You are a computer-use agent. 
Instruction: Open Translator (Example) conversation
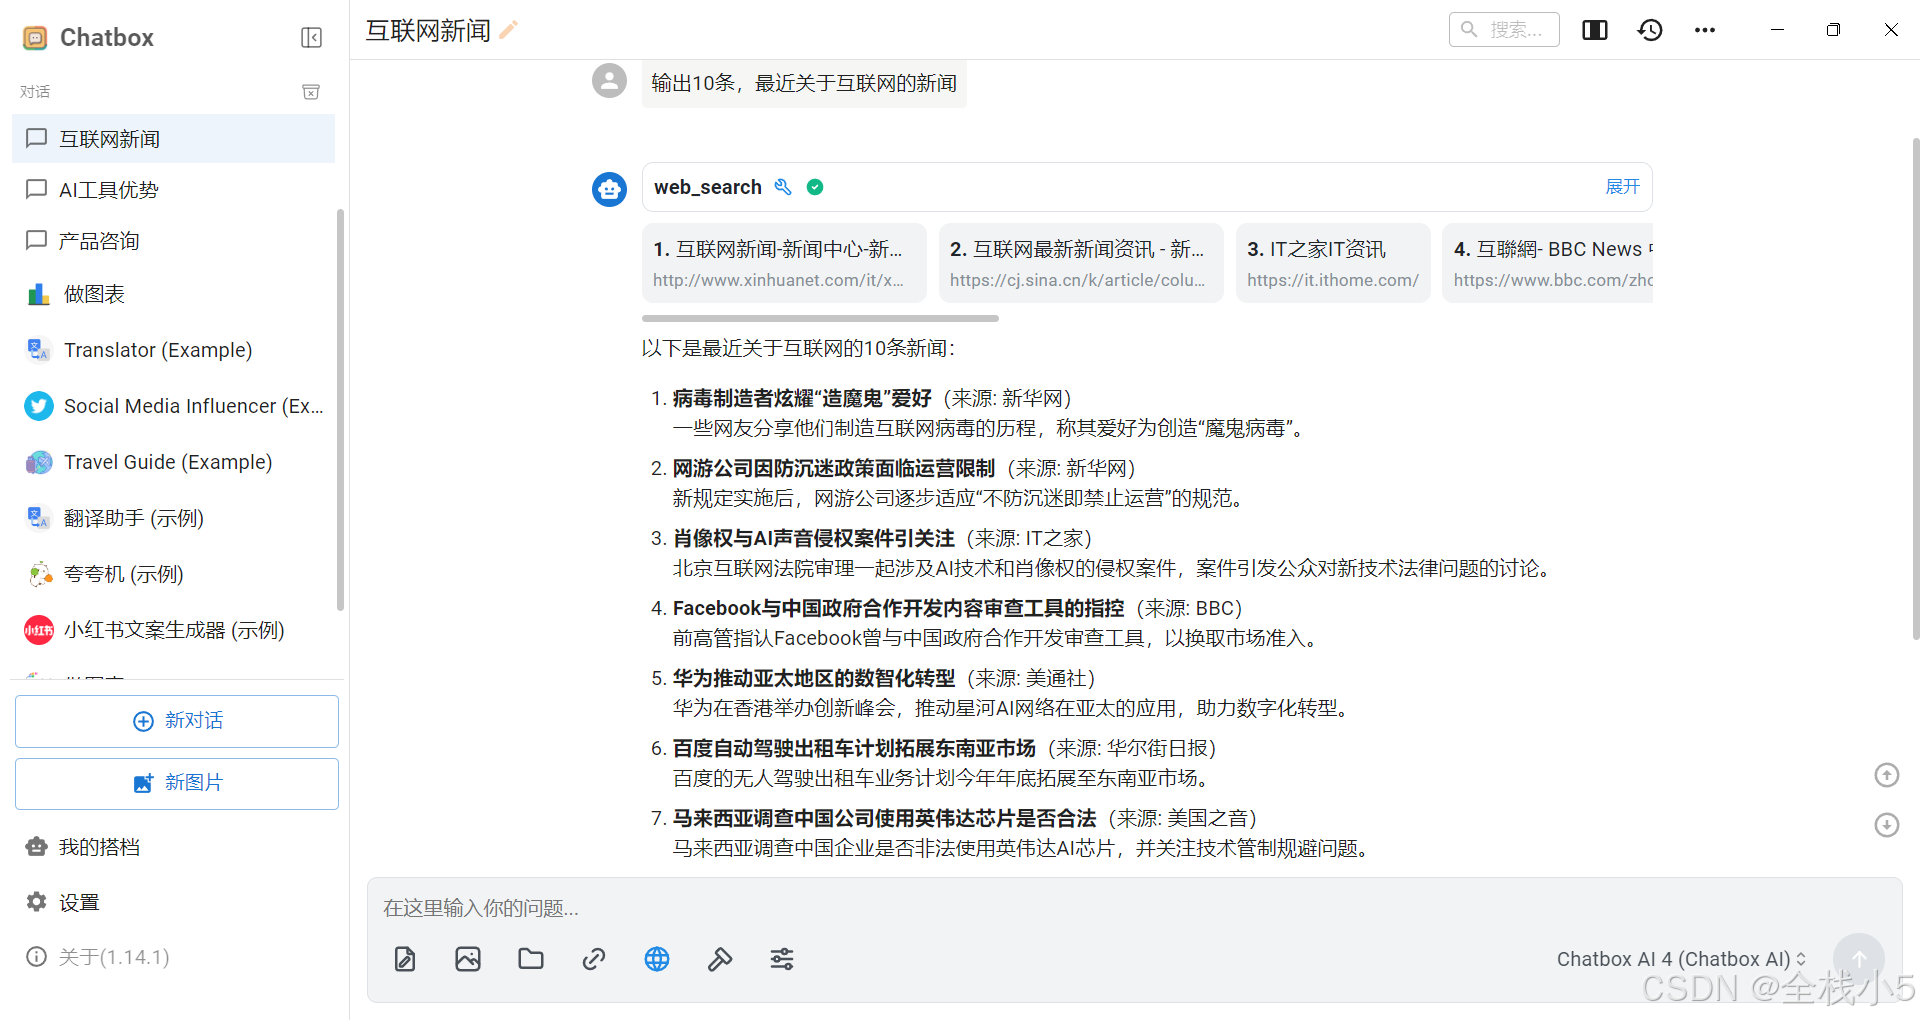tap(173, 350)
